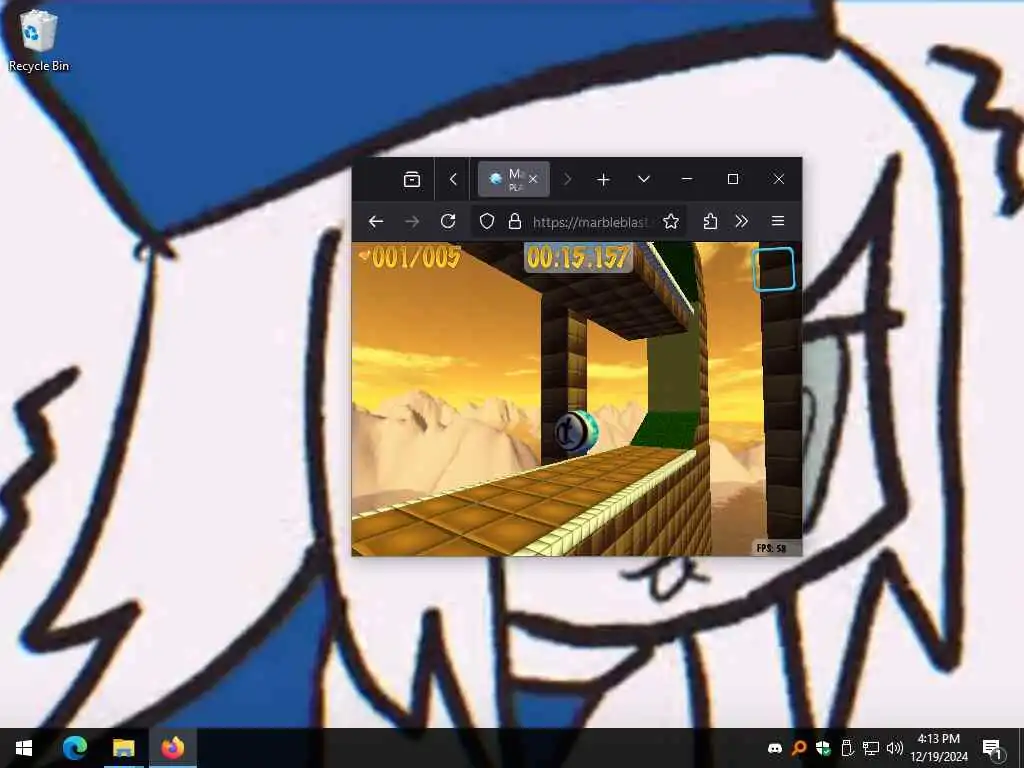This screenshot has height=768, width=1024.
Task: Open the Action Center notifications
Action: pos(993,748)
